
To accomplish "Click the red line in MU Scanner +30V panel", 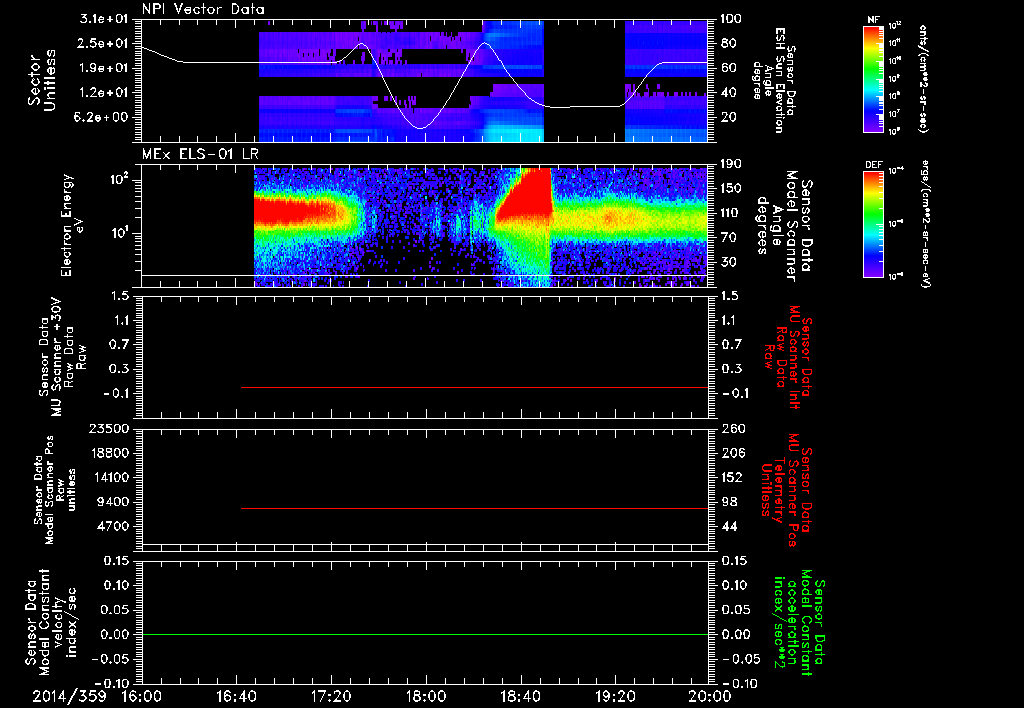I will point(475,387).
